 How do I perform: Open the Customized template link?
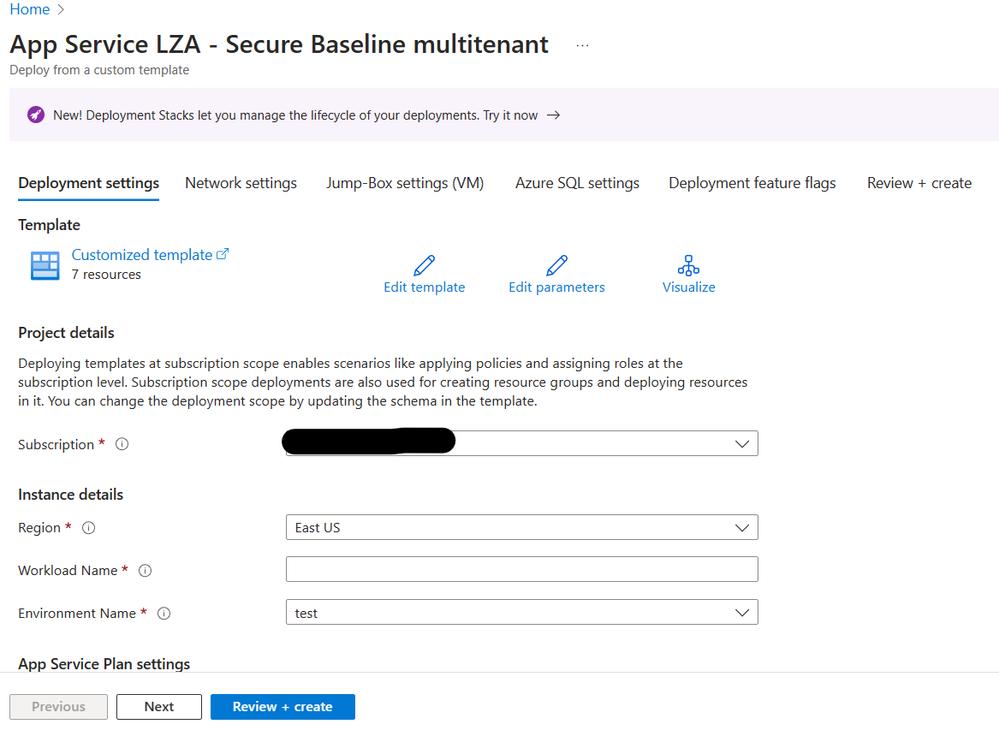click(141, 255)
